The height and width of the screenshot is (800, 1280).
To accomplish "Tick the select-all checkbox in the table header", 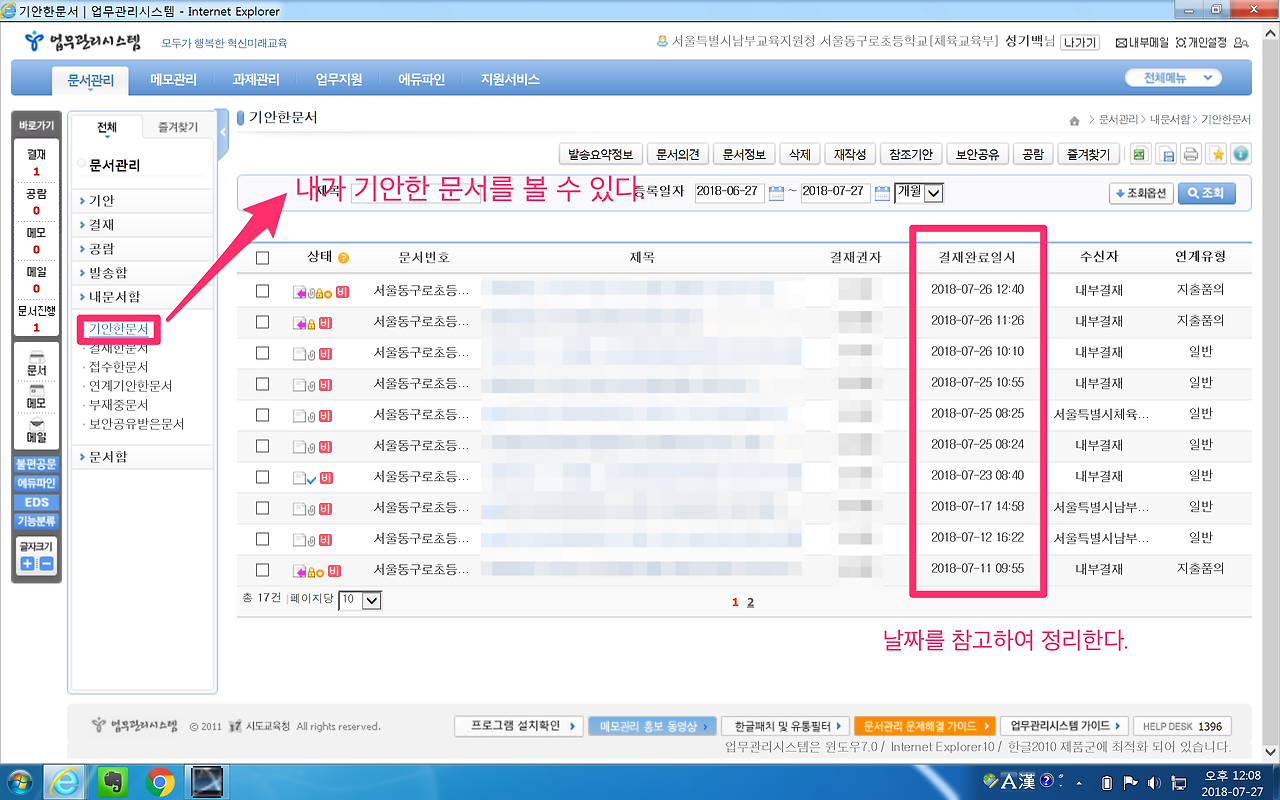I will pos(263,258).
